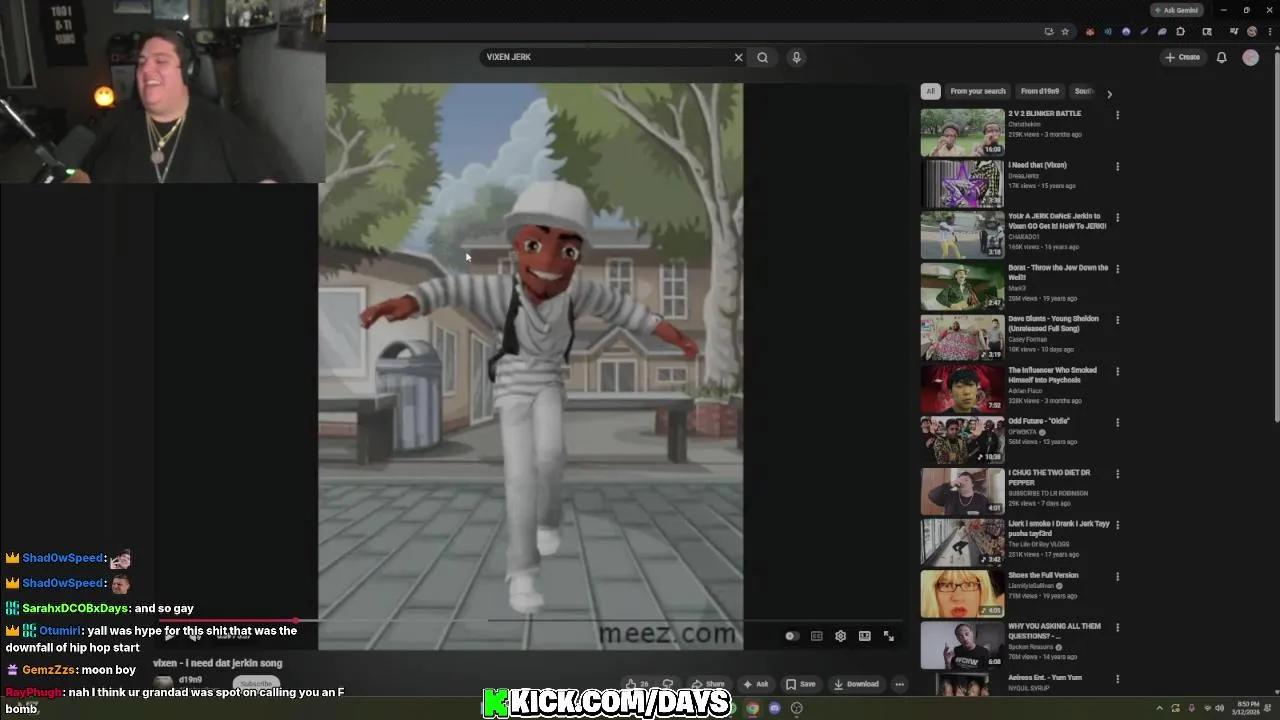This screenshot has width=1280, height=720.
Task: Click video title 'vixen - I need dat jerkin song'
Action: 217,663
